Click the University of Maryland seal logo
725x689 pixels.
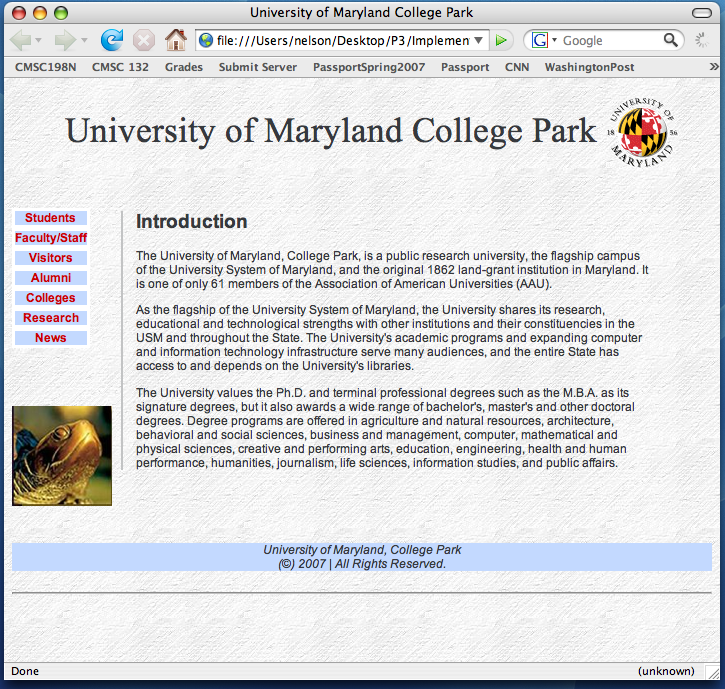(x=642, y=132)
